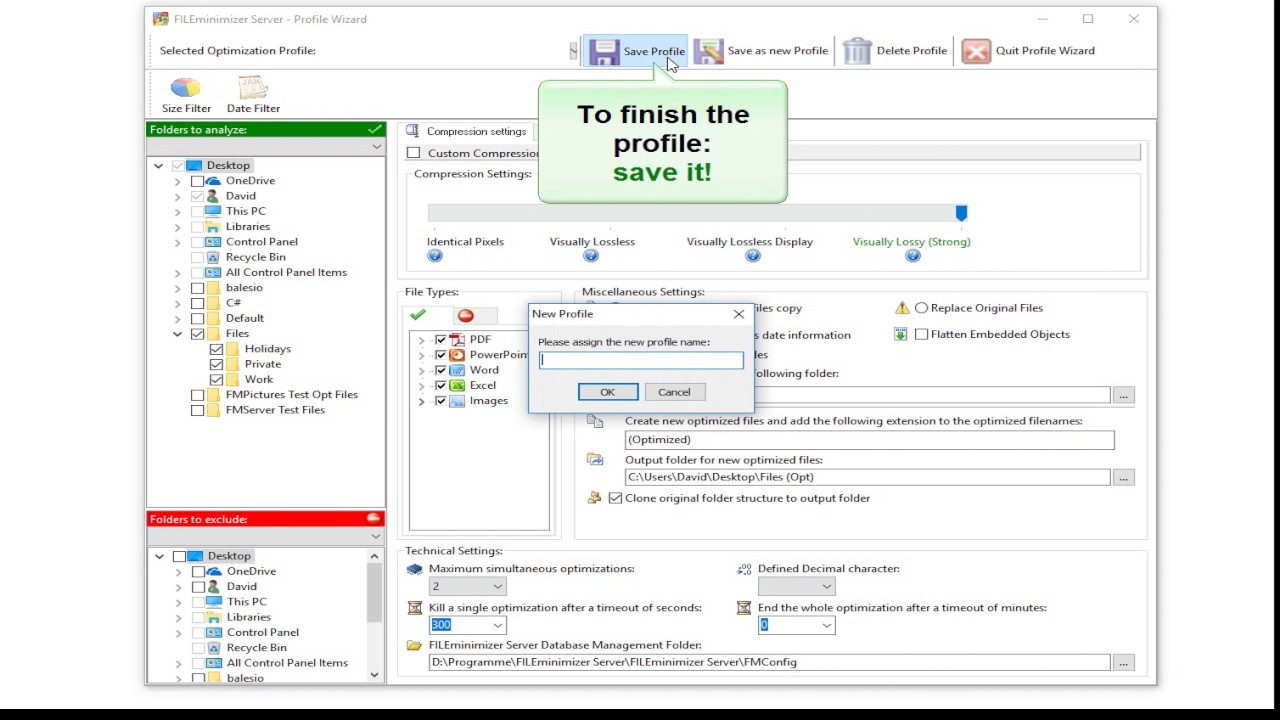Open the Date Filter tool

click(253, 96)
